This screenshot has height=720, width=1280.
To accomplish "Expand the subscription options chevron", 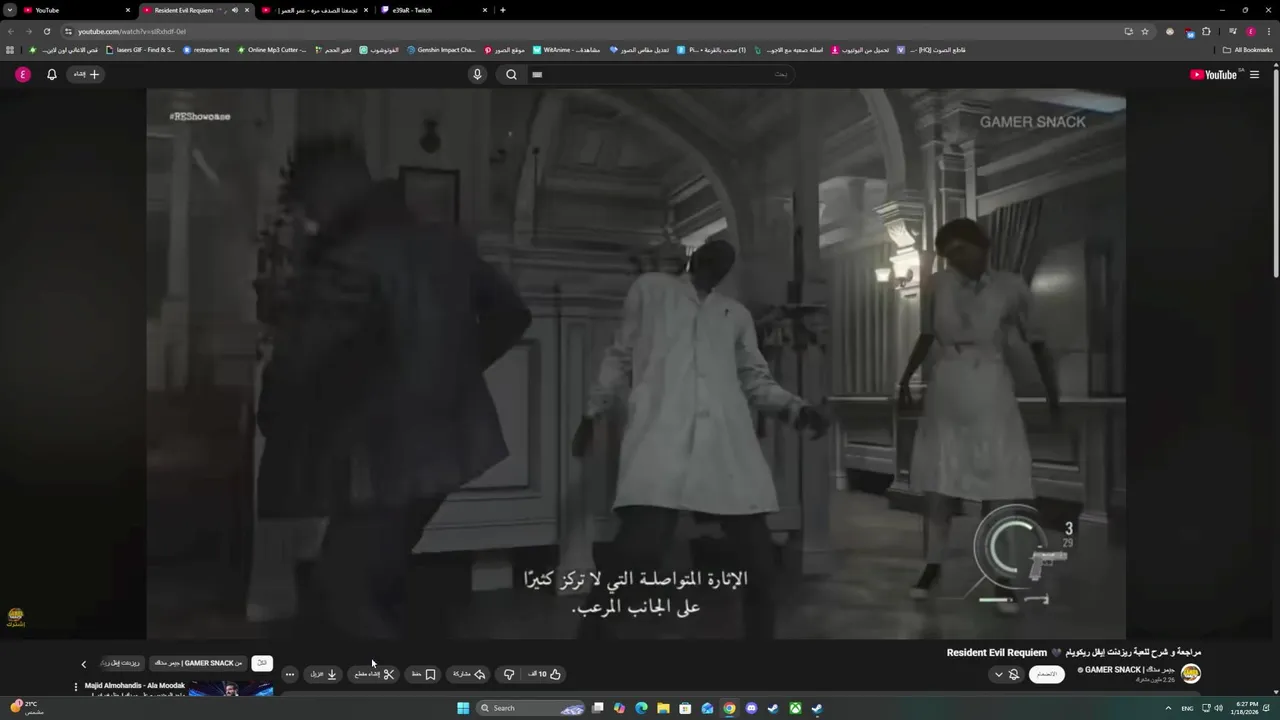I will pos(998,674).
